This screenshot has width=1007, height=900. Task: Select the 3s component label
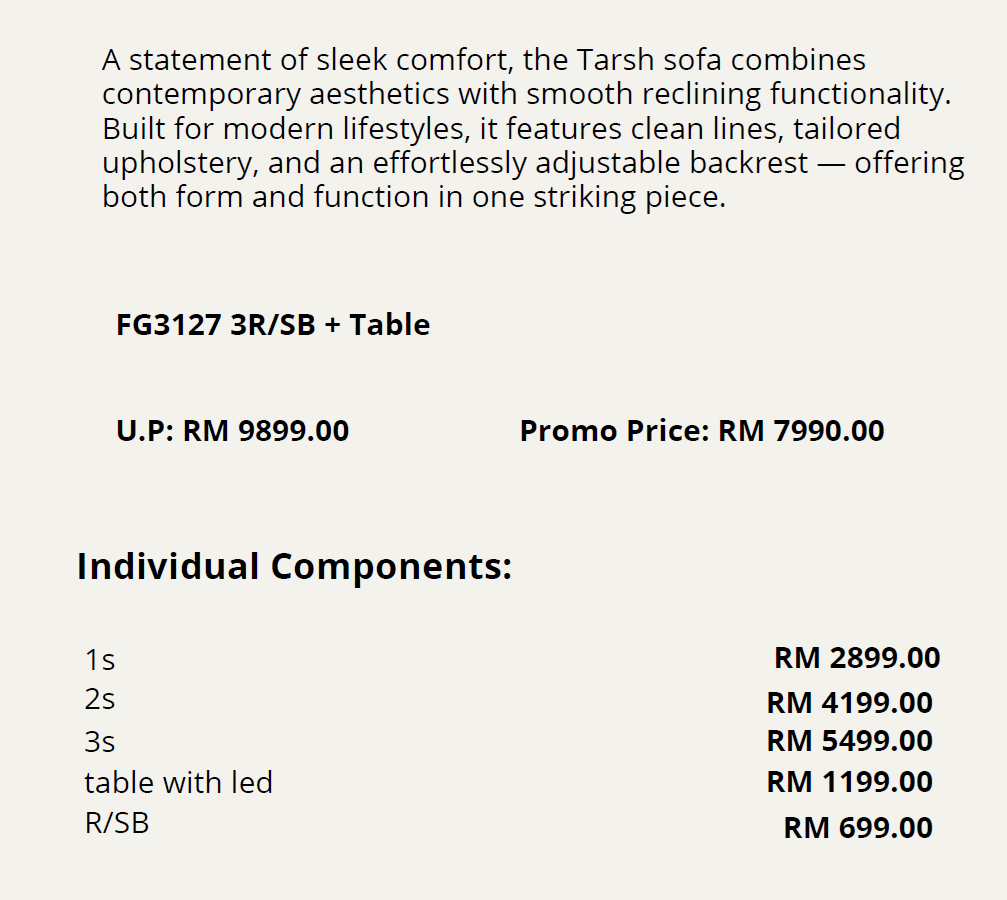(x=100, y=742)
